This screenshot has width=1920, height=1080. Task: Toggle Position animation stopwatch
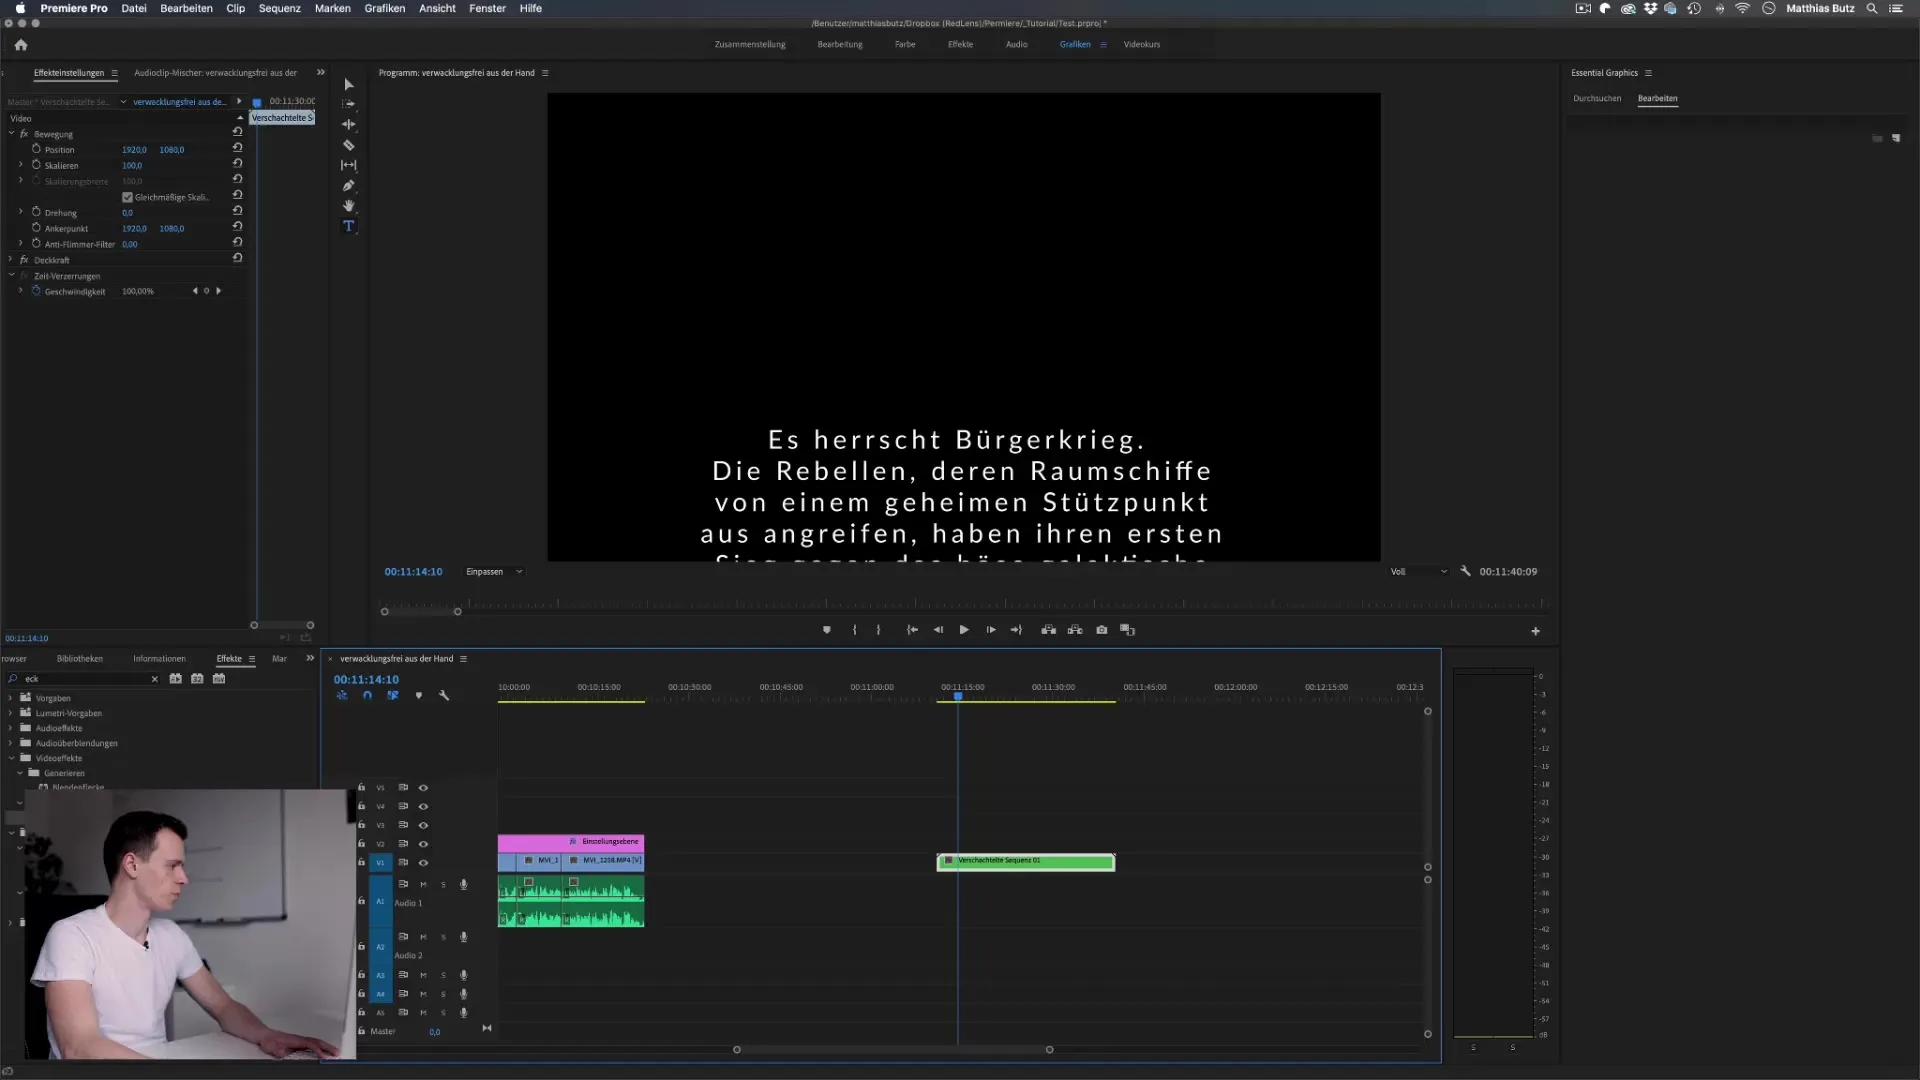36,149
